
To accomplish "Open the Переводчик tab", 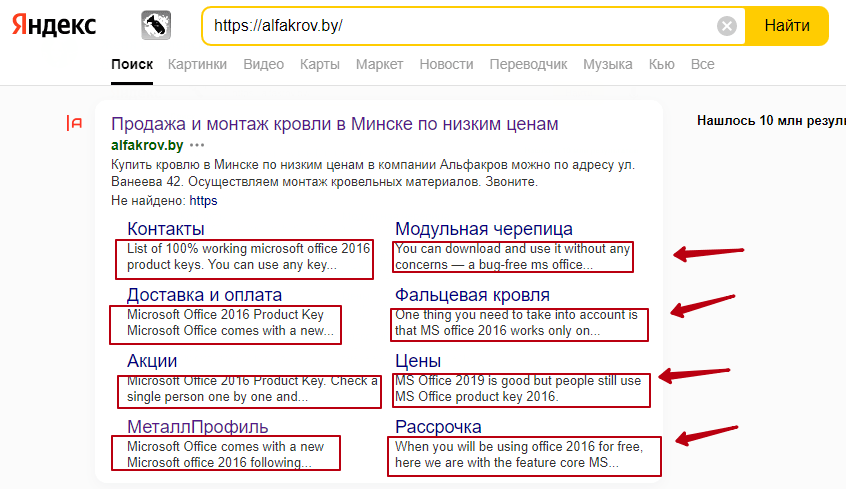I will click(528, 64).
